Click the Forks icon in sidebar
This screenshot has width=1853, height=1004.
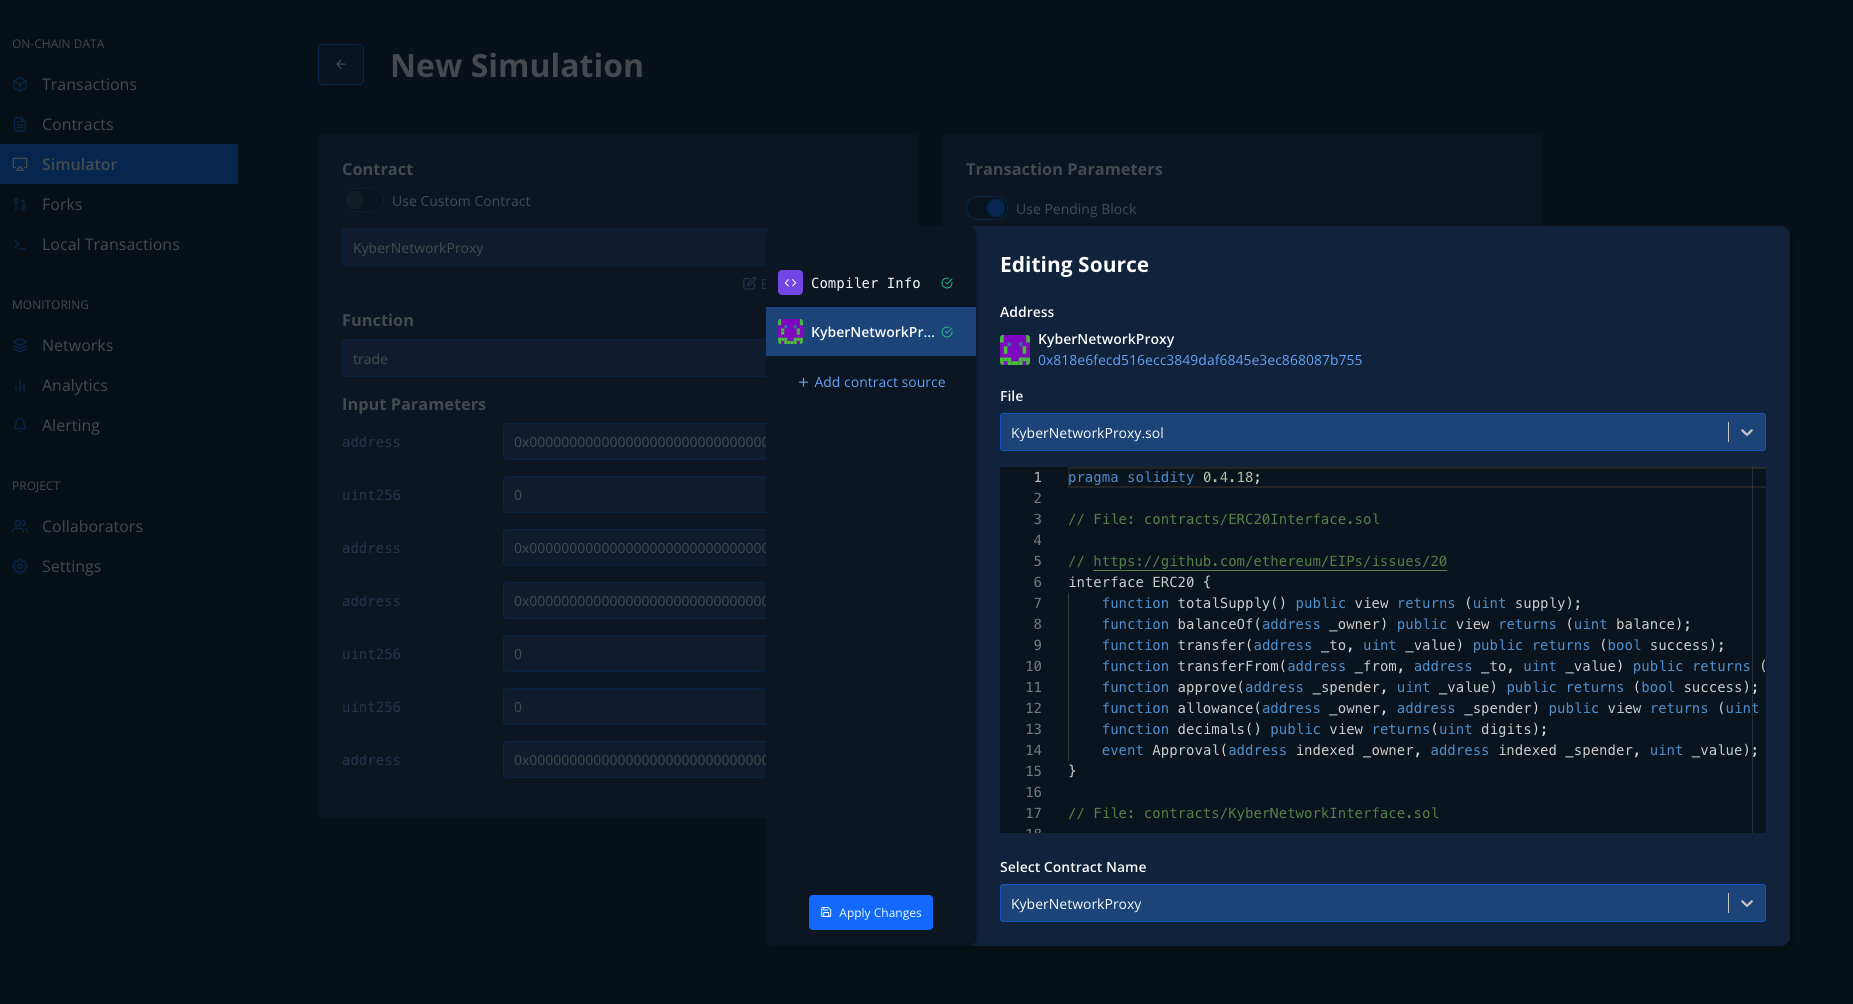(20, 204)
